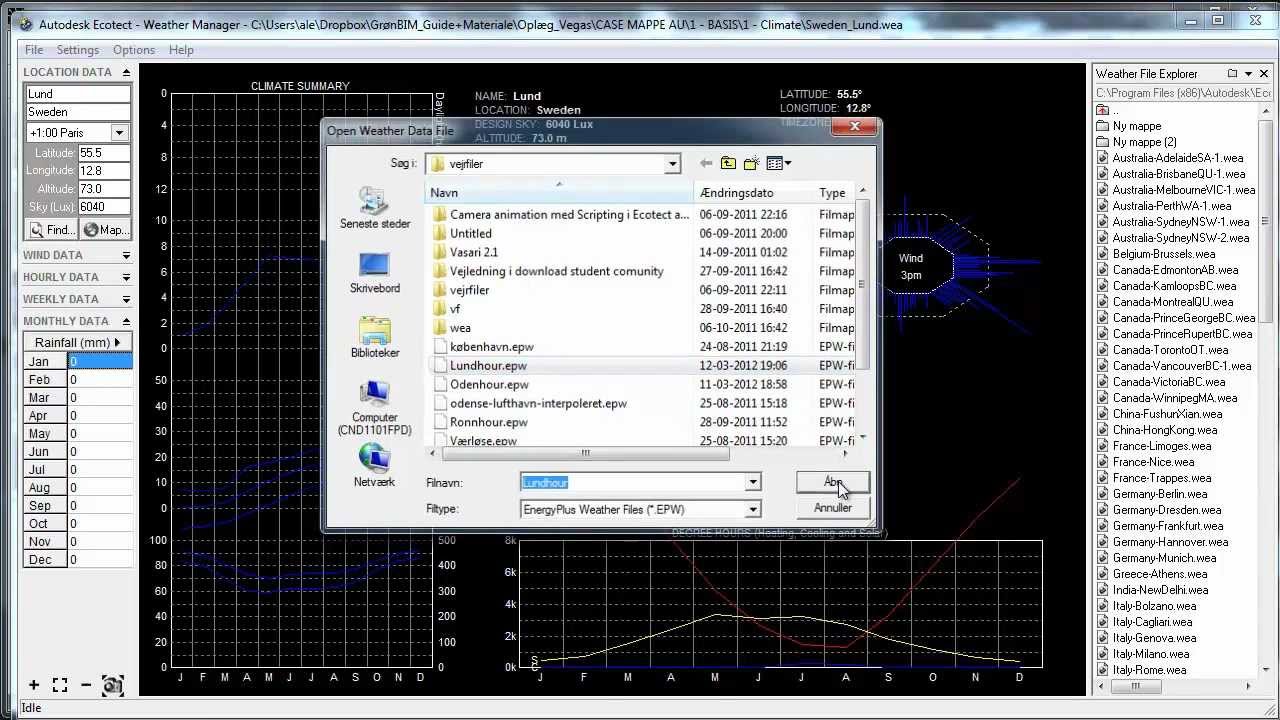This screenshot has height=720, width=1280.
Task: Go up one folder level
Action: pyautogui.click(x=728, y=163)
